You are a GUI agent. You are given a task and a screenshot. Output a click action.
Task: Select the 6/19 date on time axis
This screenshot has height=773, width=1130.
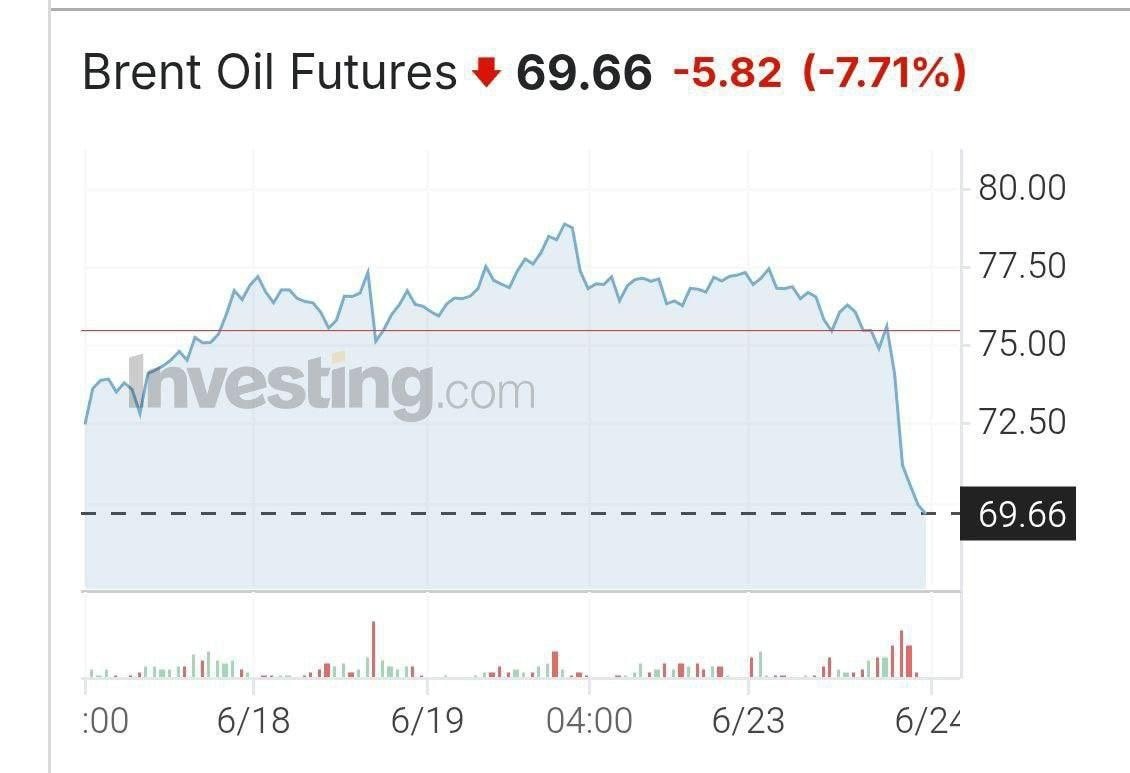[427, 720]
